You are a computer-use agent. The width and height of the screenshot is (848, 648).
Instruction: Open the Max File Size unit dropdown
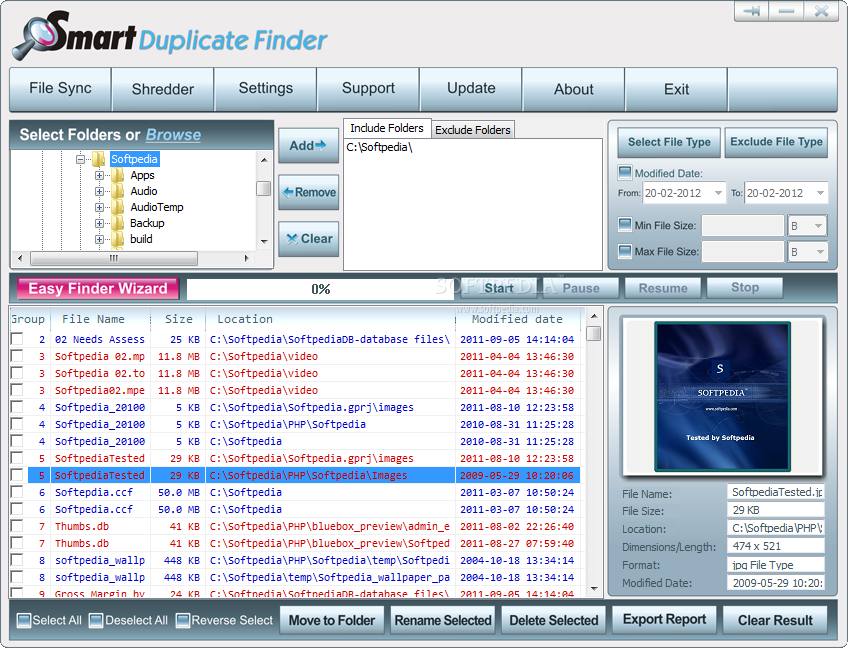pyautogui.click(x=820, y=252)
